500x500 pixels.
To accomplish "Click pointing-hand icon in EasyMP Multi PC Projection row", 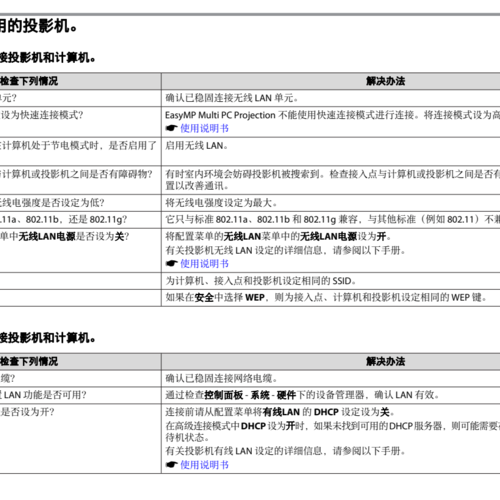I will [x=172, y=128].
